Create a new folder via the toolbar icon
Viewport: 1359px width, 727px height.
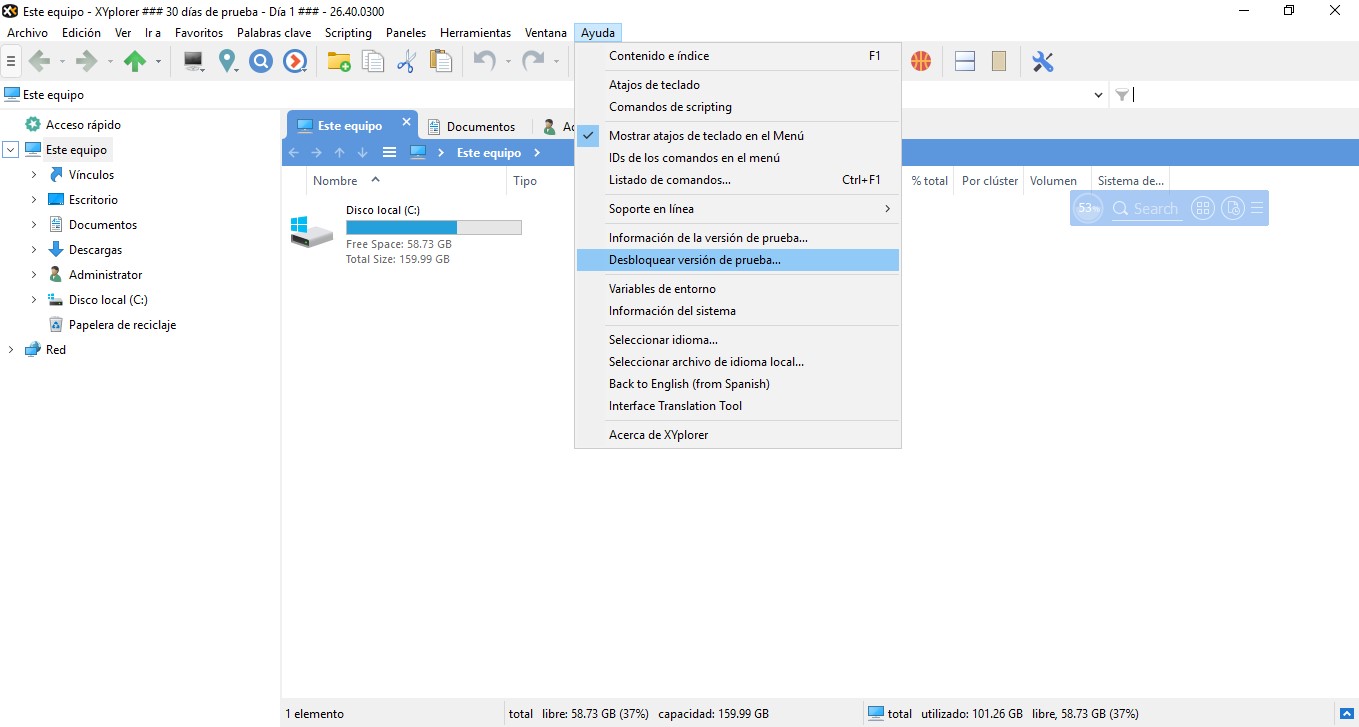[x=338, y=61]
